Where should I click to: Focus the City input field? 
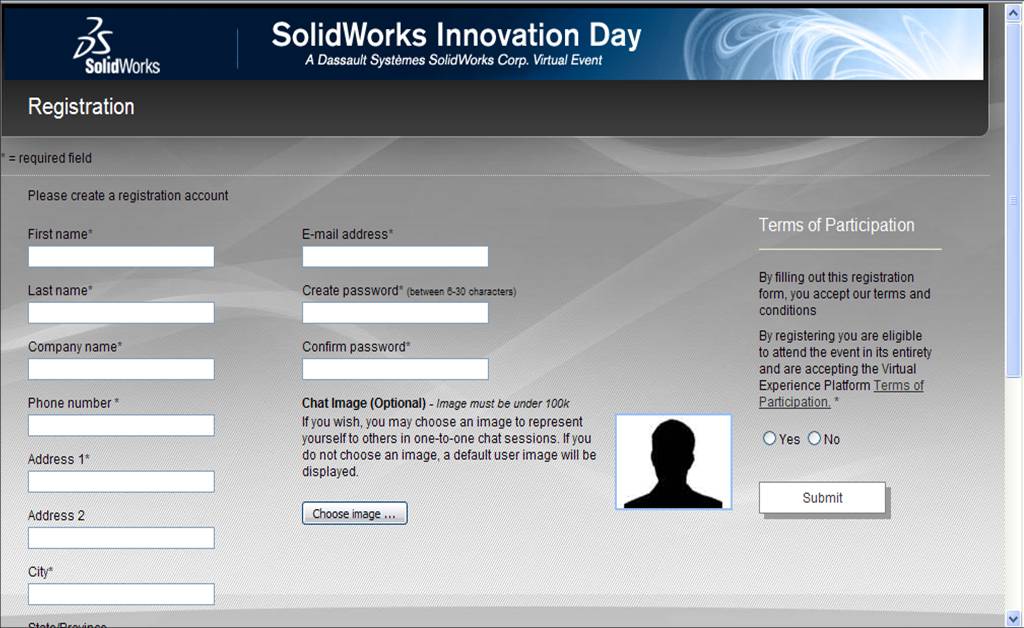(x=121, y=593)
